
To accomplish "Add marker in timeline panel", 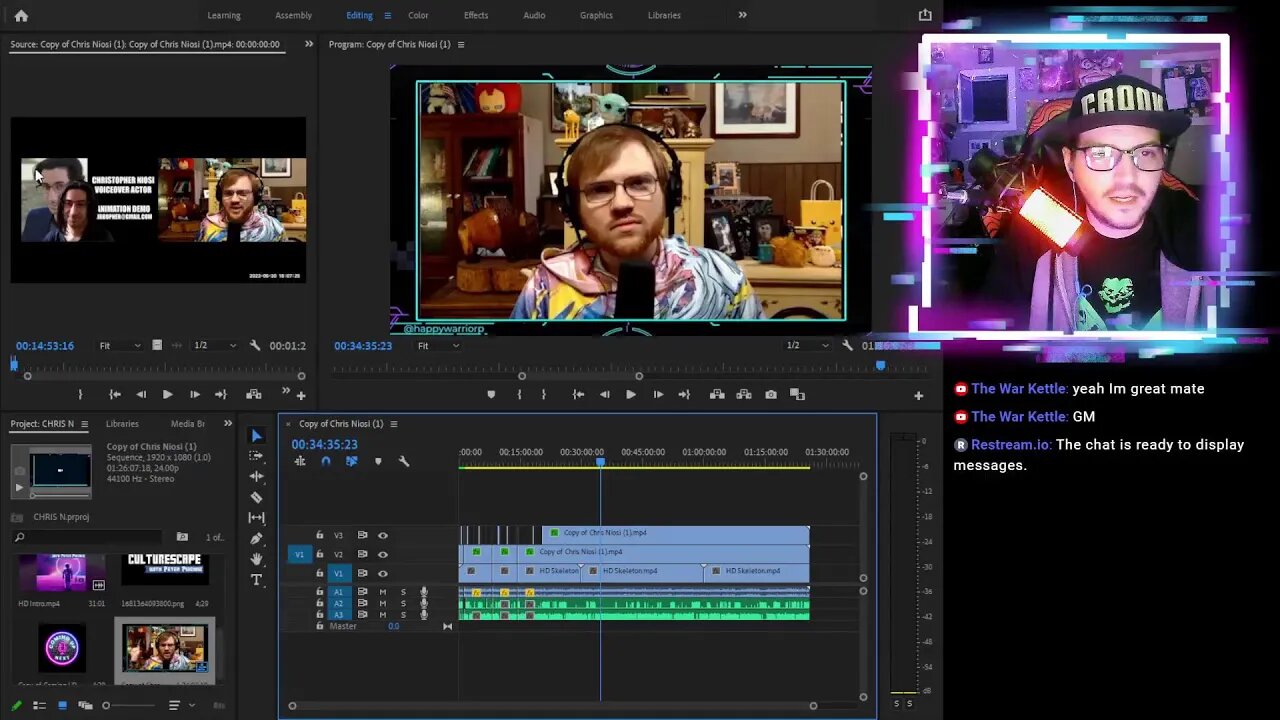I will pyautogui.click(x=378, y=461).
